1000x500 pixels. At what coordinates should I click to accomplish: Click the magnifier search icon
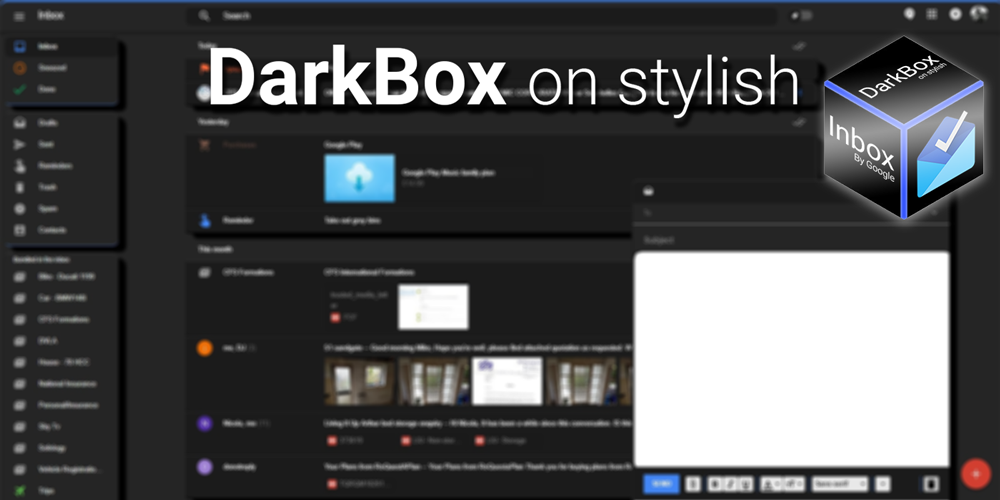tap(203, 16)
